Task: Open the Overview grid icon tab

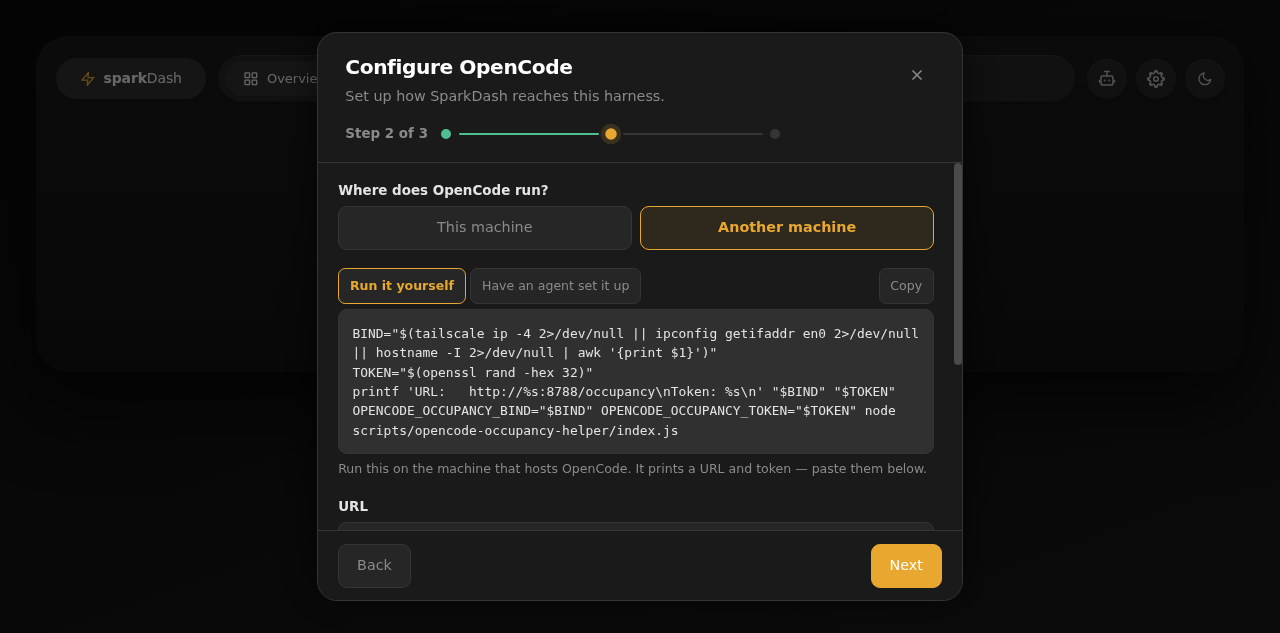Action: (x=251, y=79)
